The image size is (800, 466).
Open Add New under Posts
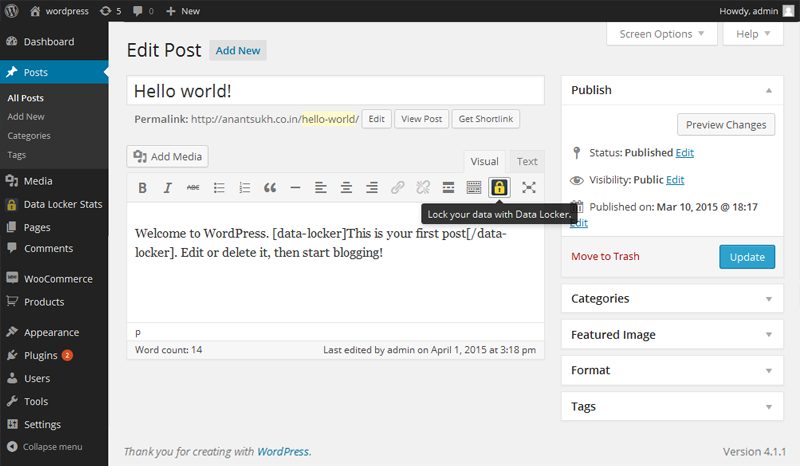coord(26,117)
